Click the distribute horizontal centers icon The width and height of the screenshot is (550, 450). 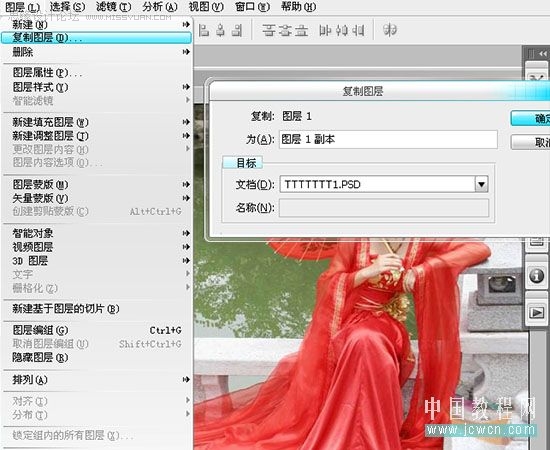(x=341, y=31)
